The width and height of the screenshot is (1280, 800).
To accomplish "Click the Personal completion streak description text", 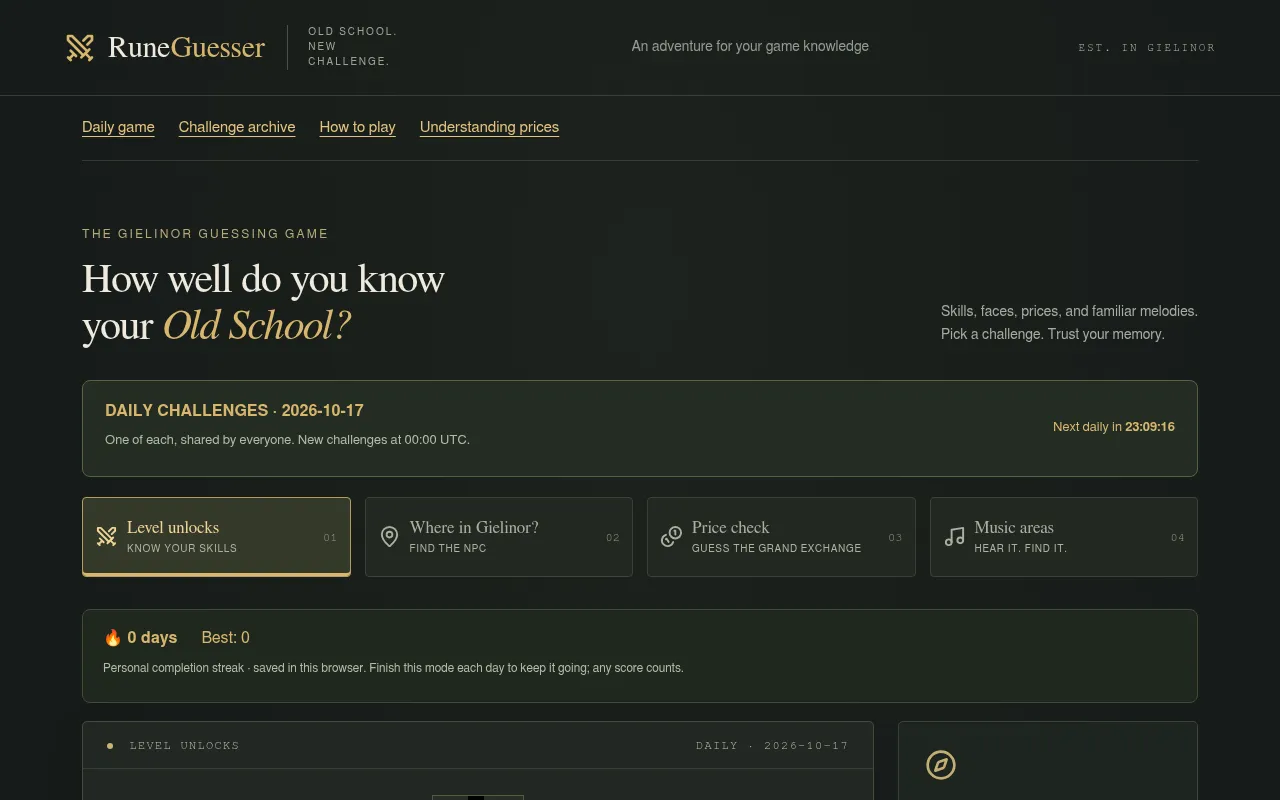I will click(x=393, y=668).
